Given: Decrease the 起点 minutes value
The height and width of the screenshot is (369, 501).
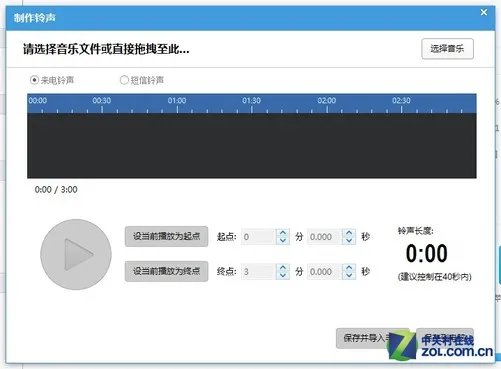Looking at the screenshot, I should [x=283, y=240].
